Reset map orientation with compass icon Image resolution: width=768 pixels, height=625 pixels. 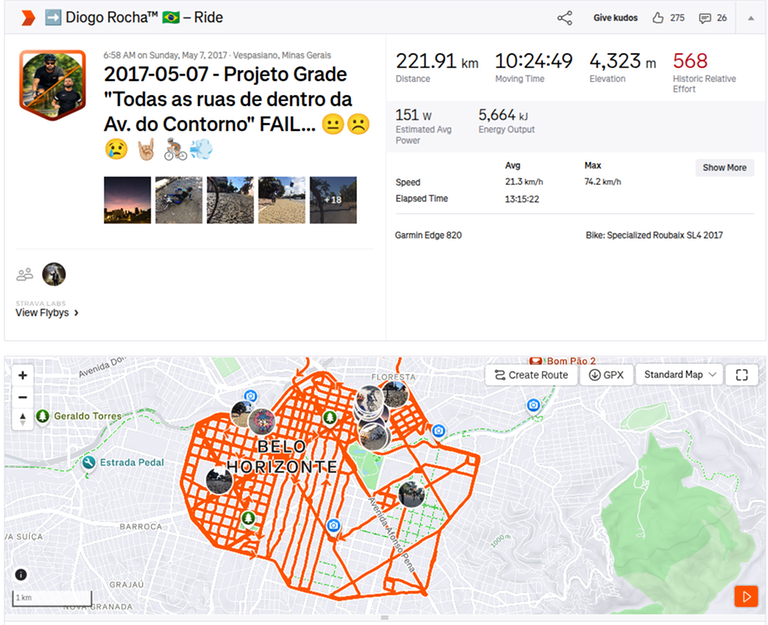[23, 419]
